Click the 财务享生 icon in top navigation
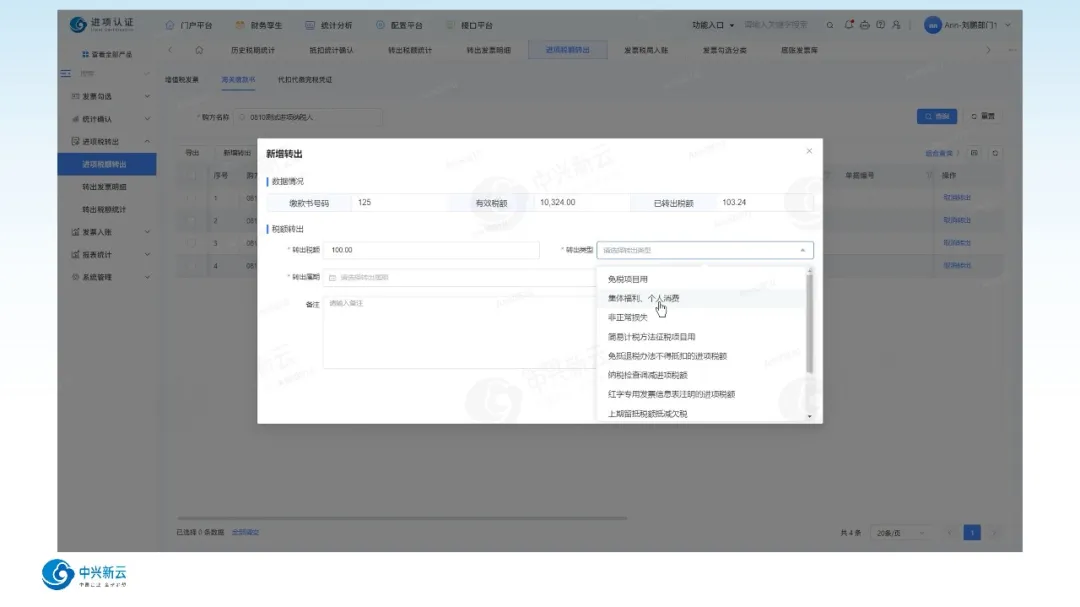This screenshot has height=607, width=1080. click(240, 25)
